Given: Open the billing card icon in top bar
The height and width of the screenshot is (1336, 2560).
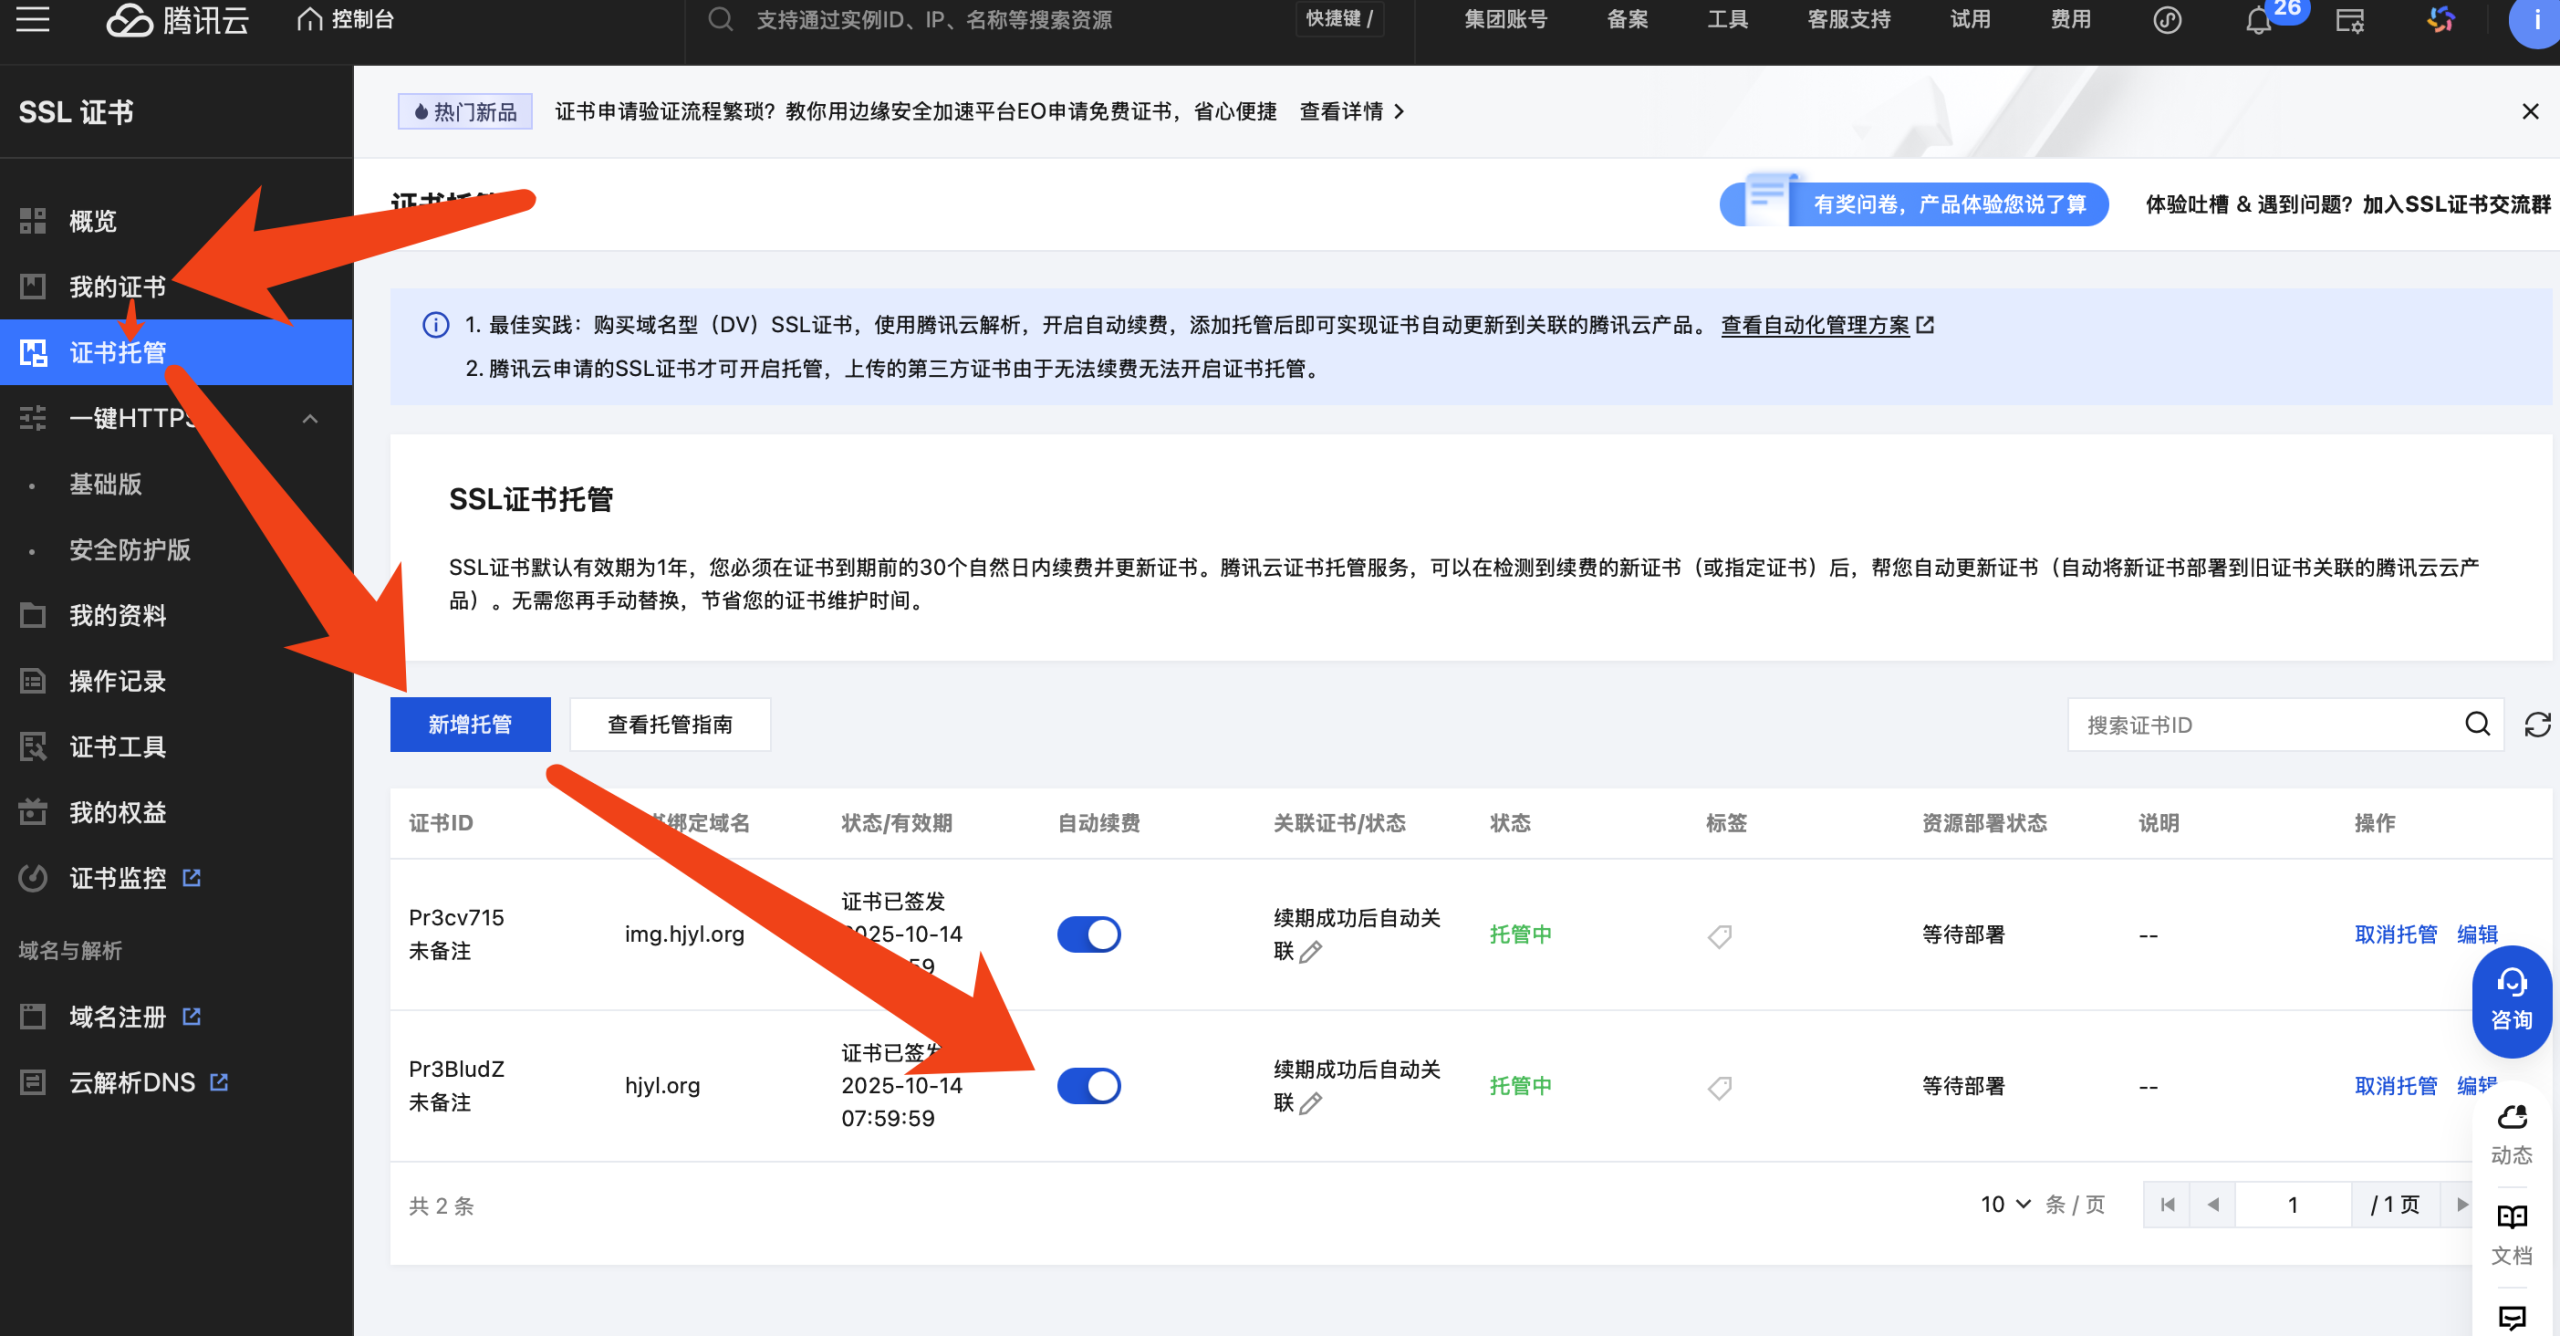Looking at the screenshot, I should pyautogui.click(x=2350, y=20).
